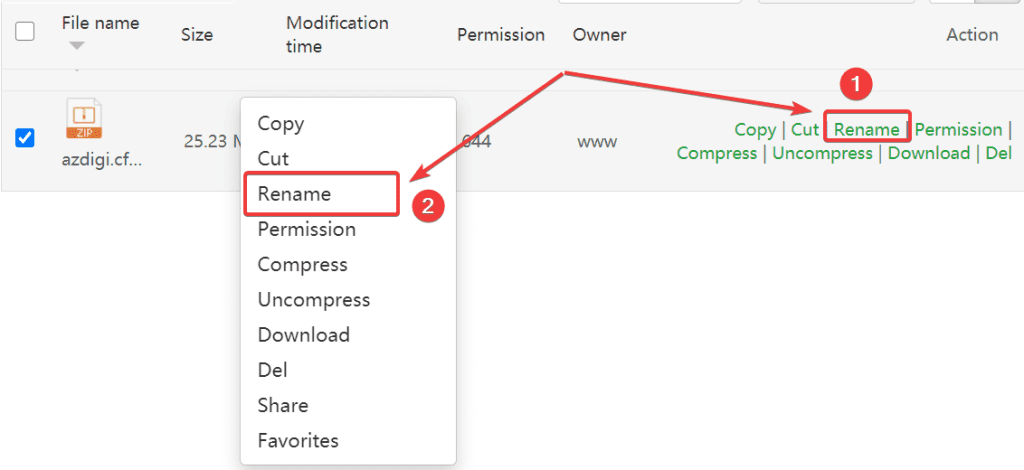Viewport: 1024px width, 470px height.
Task: Click the ZIP file icon
Action: point(84,120)
